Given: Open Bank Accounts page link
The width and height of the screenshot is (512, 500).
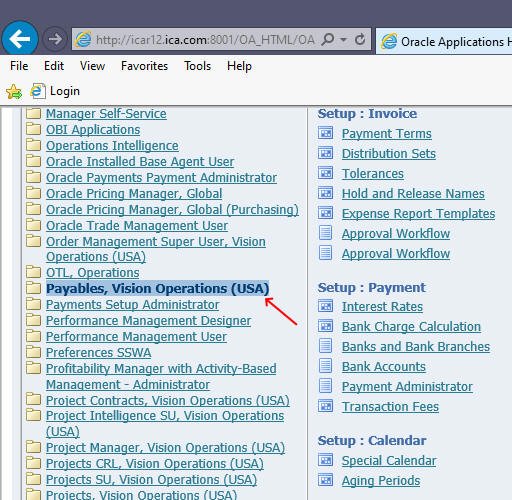Looking at the screenshot, I should click(384, 367).
